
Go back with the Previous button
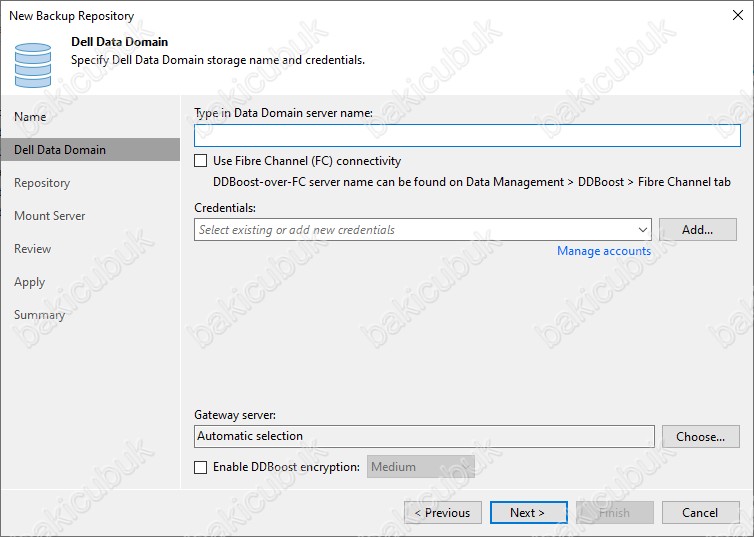(x=443, y=513)
